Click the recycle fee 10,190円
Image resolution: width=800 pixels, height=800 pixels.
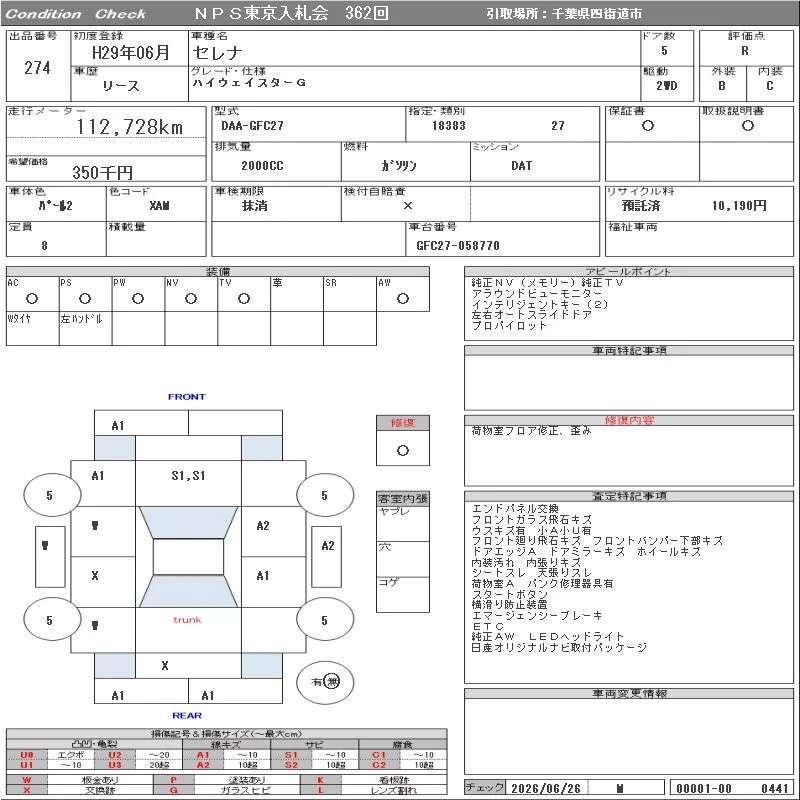tap(739, 206)
